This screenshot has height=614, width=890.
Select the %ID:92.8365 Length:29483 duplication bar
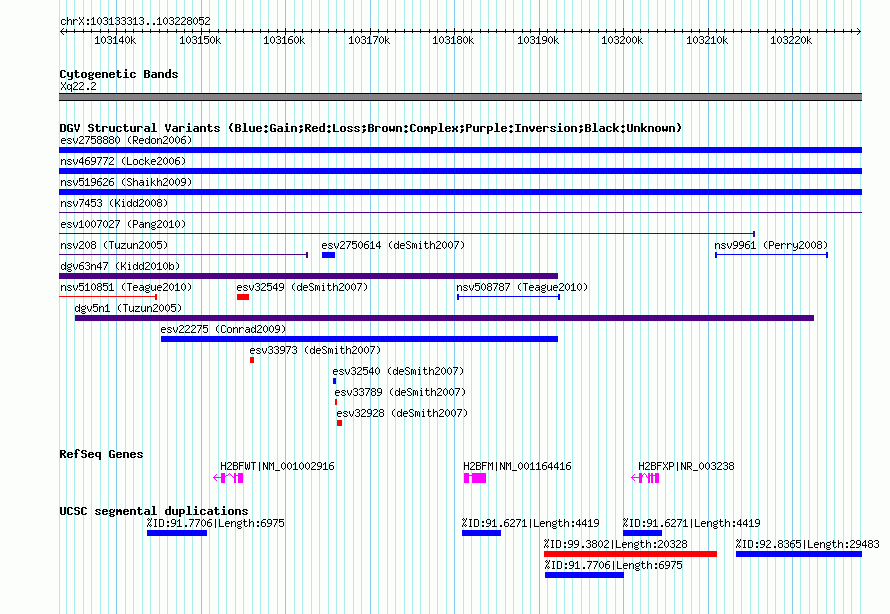[799, 554]
